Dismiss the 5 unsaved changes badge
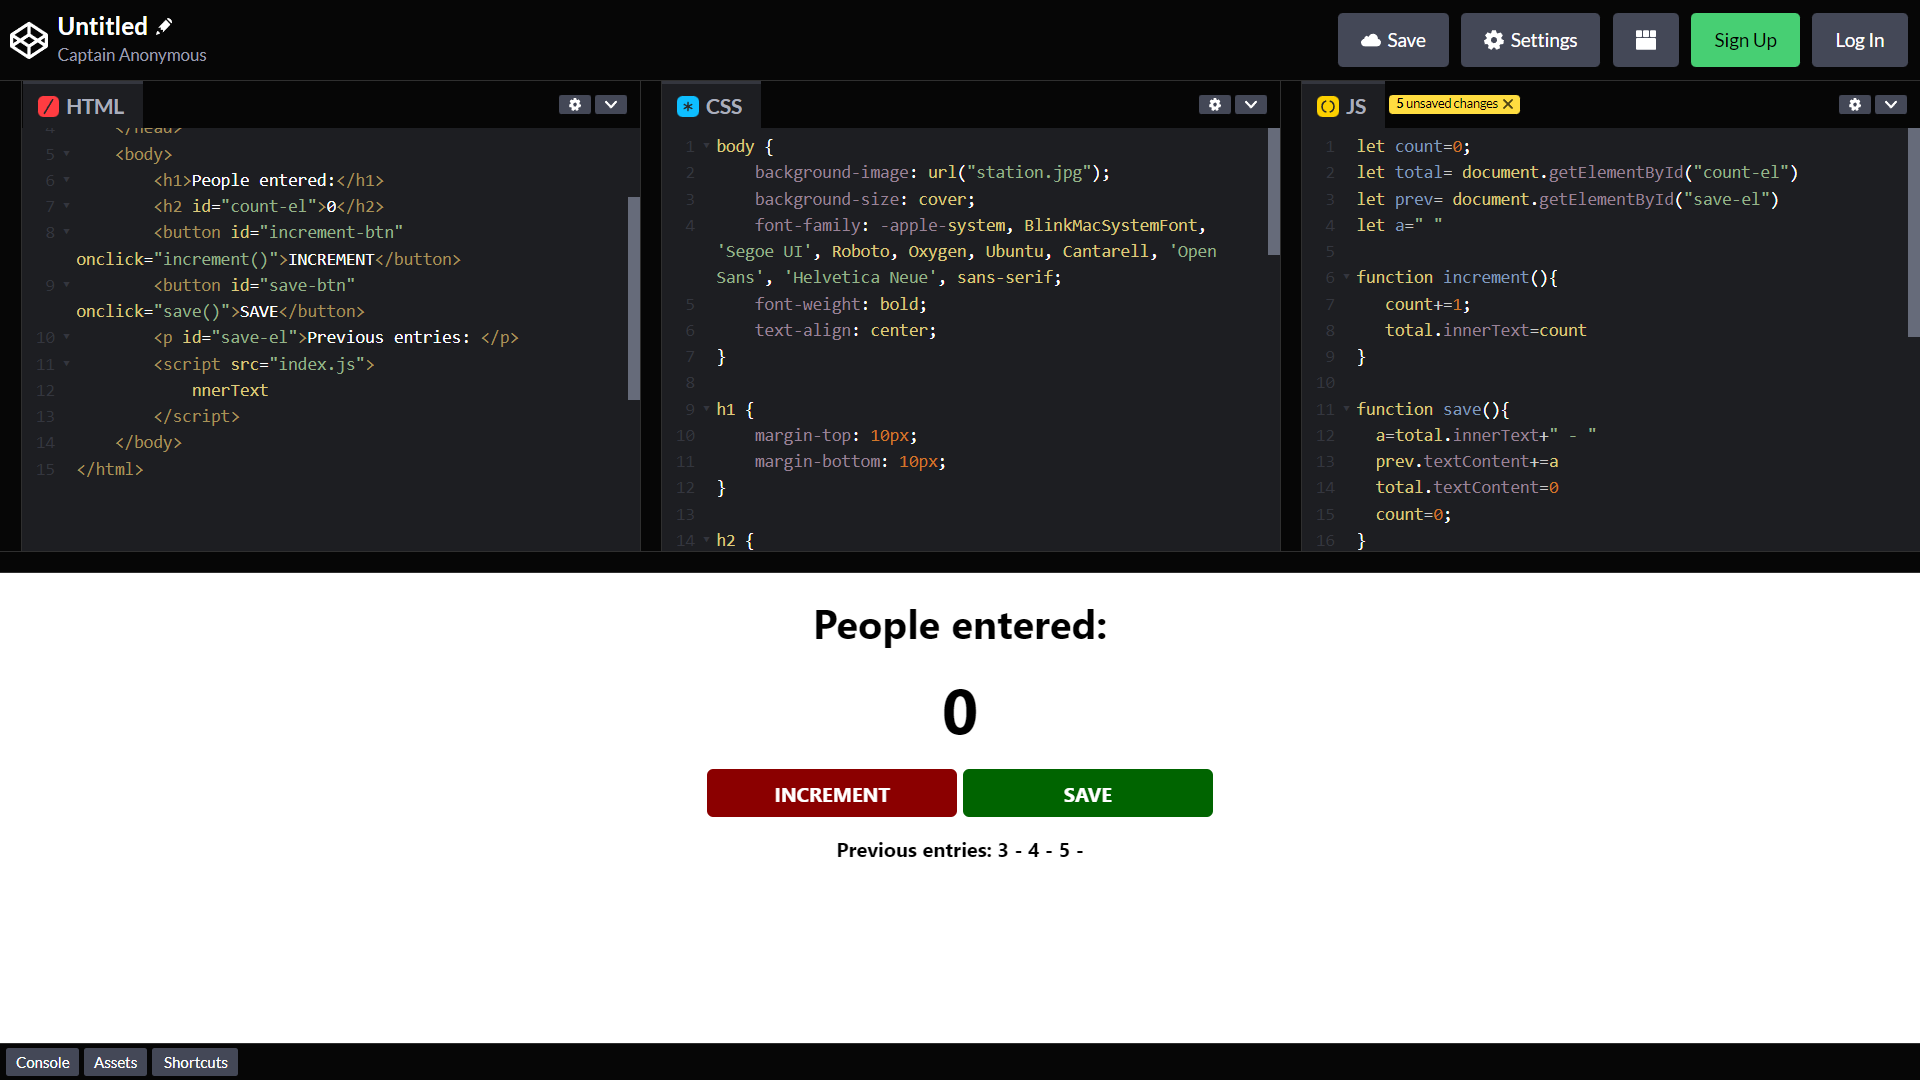The image size is (1920, 1080). (x=1509, y=103)
